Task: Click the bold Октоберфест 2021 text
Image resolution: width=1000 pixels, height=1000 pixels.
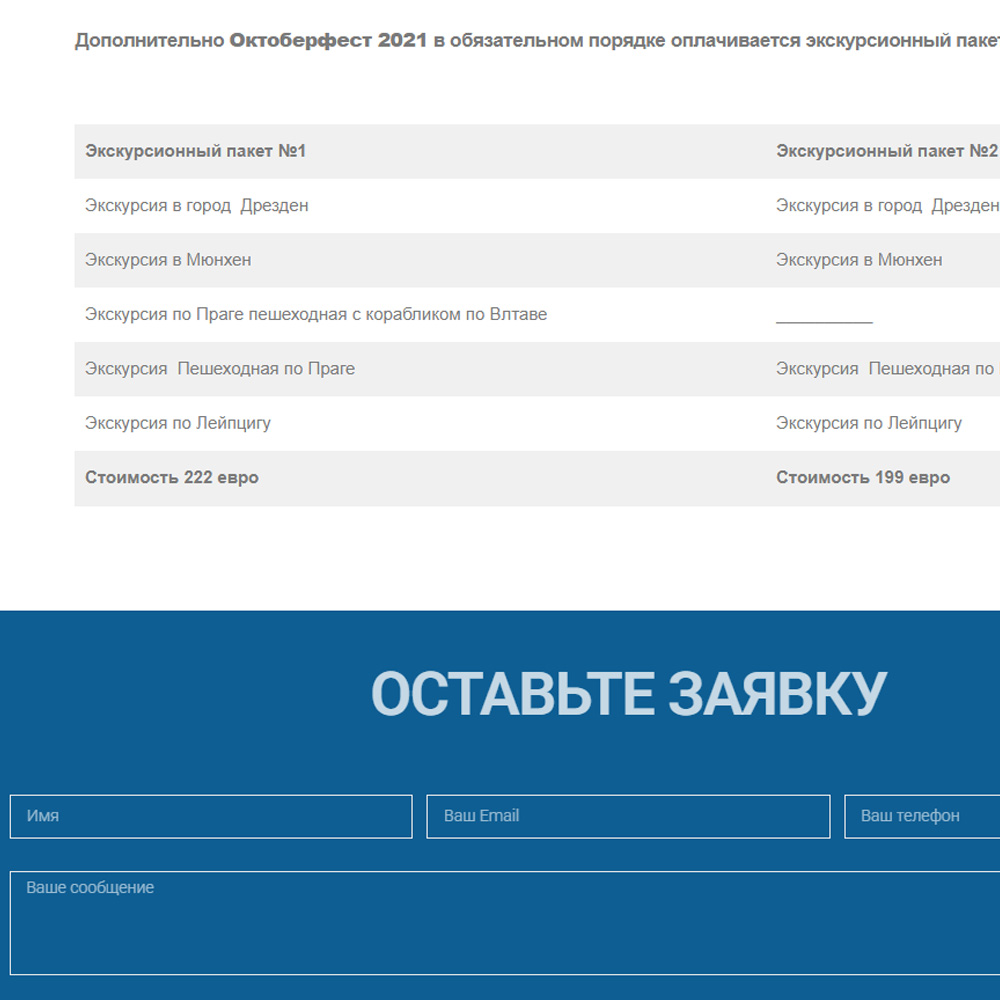Action: pos(328,41)
